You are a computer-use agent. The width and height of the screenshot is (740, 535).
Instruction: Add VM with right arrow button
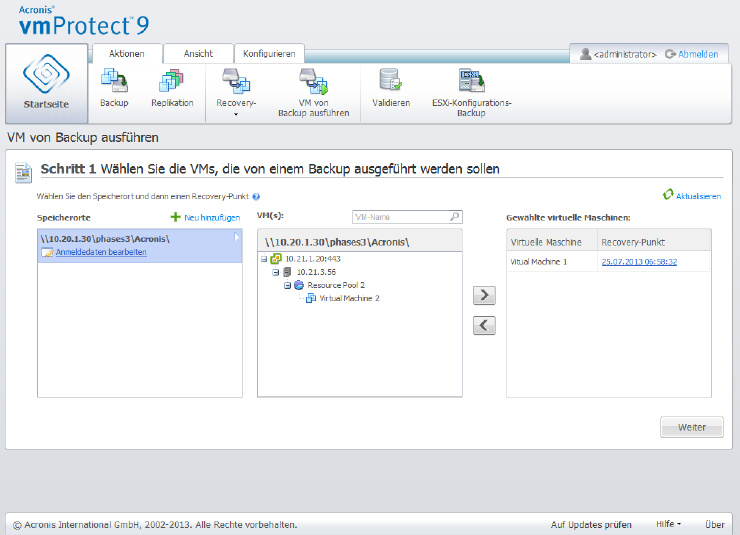(484, 295)
